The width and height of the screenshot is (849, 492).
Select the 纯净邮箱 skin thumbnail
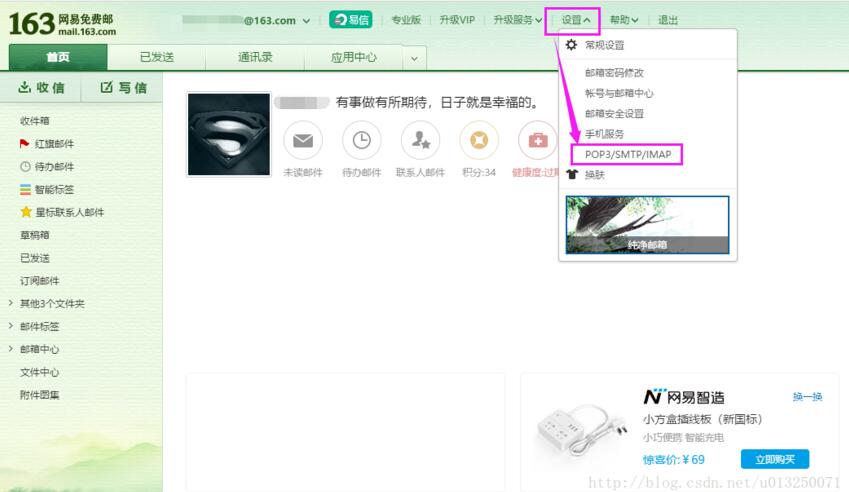(648, 225)
